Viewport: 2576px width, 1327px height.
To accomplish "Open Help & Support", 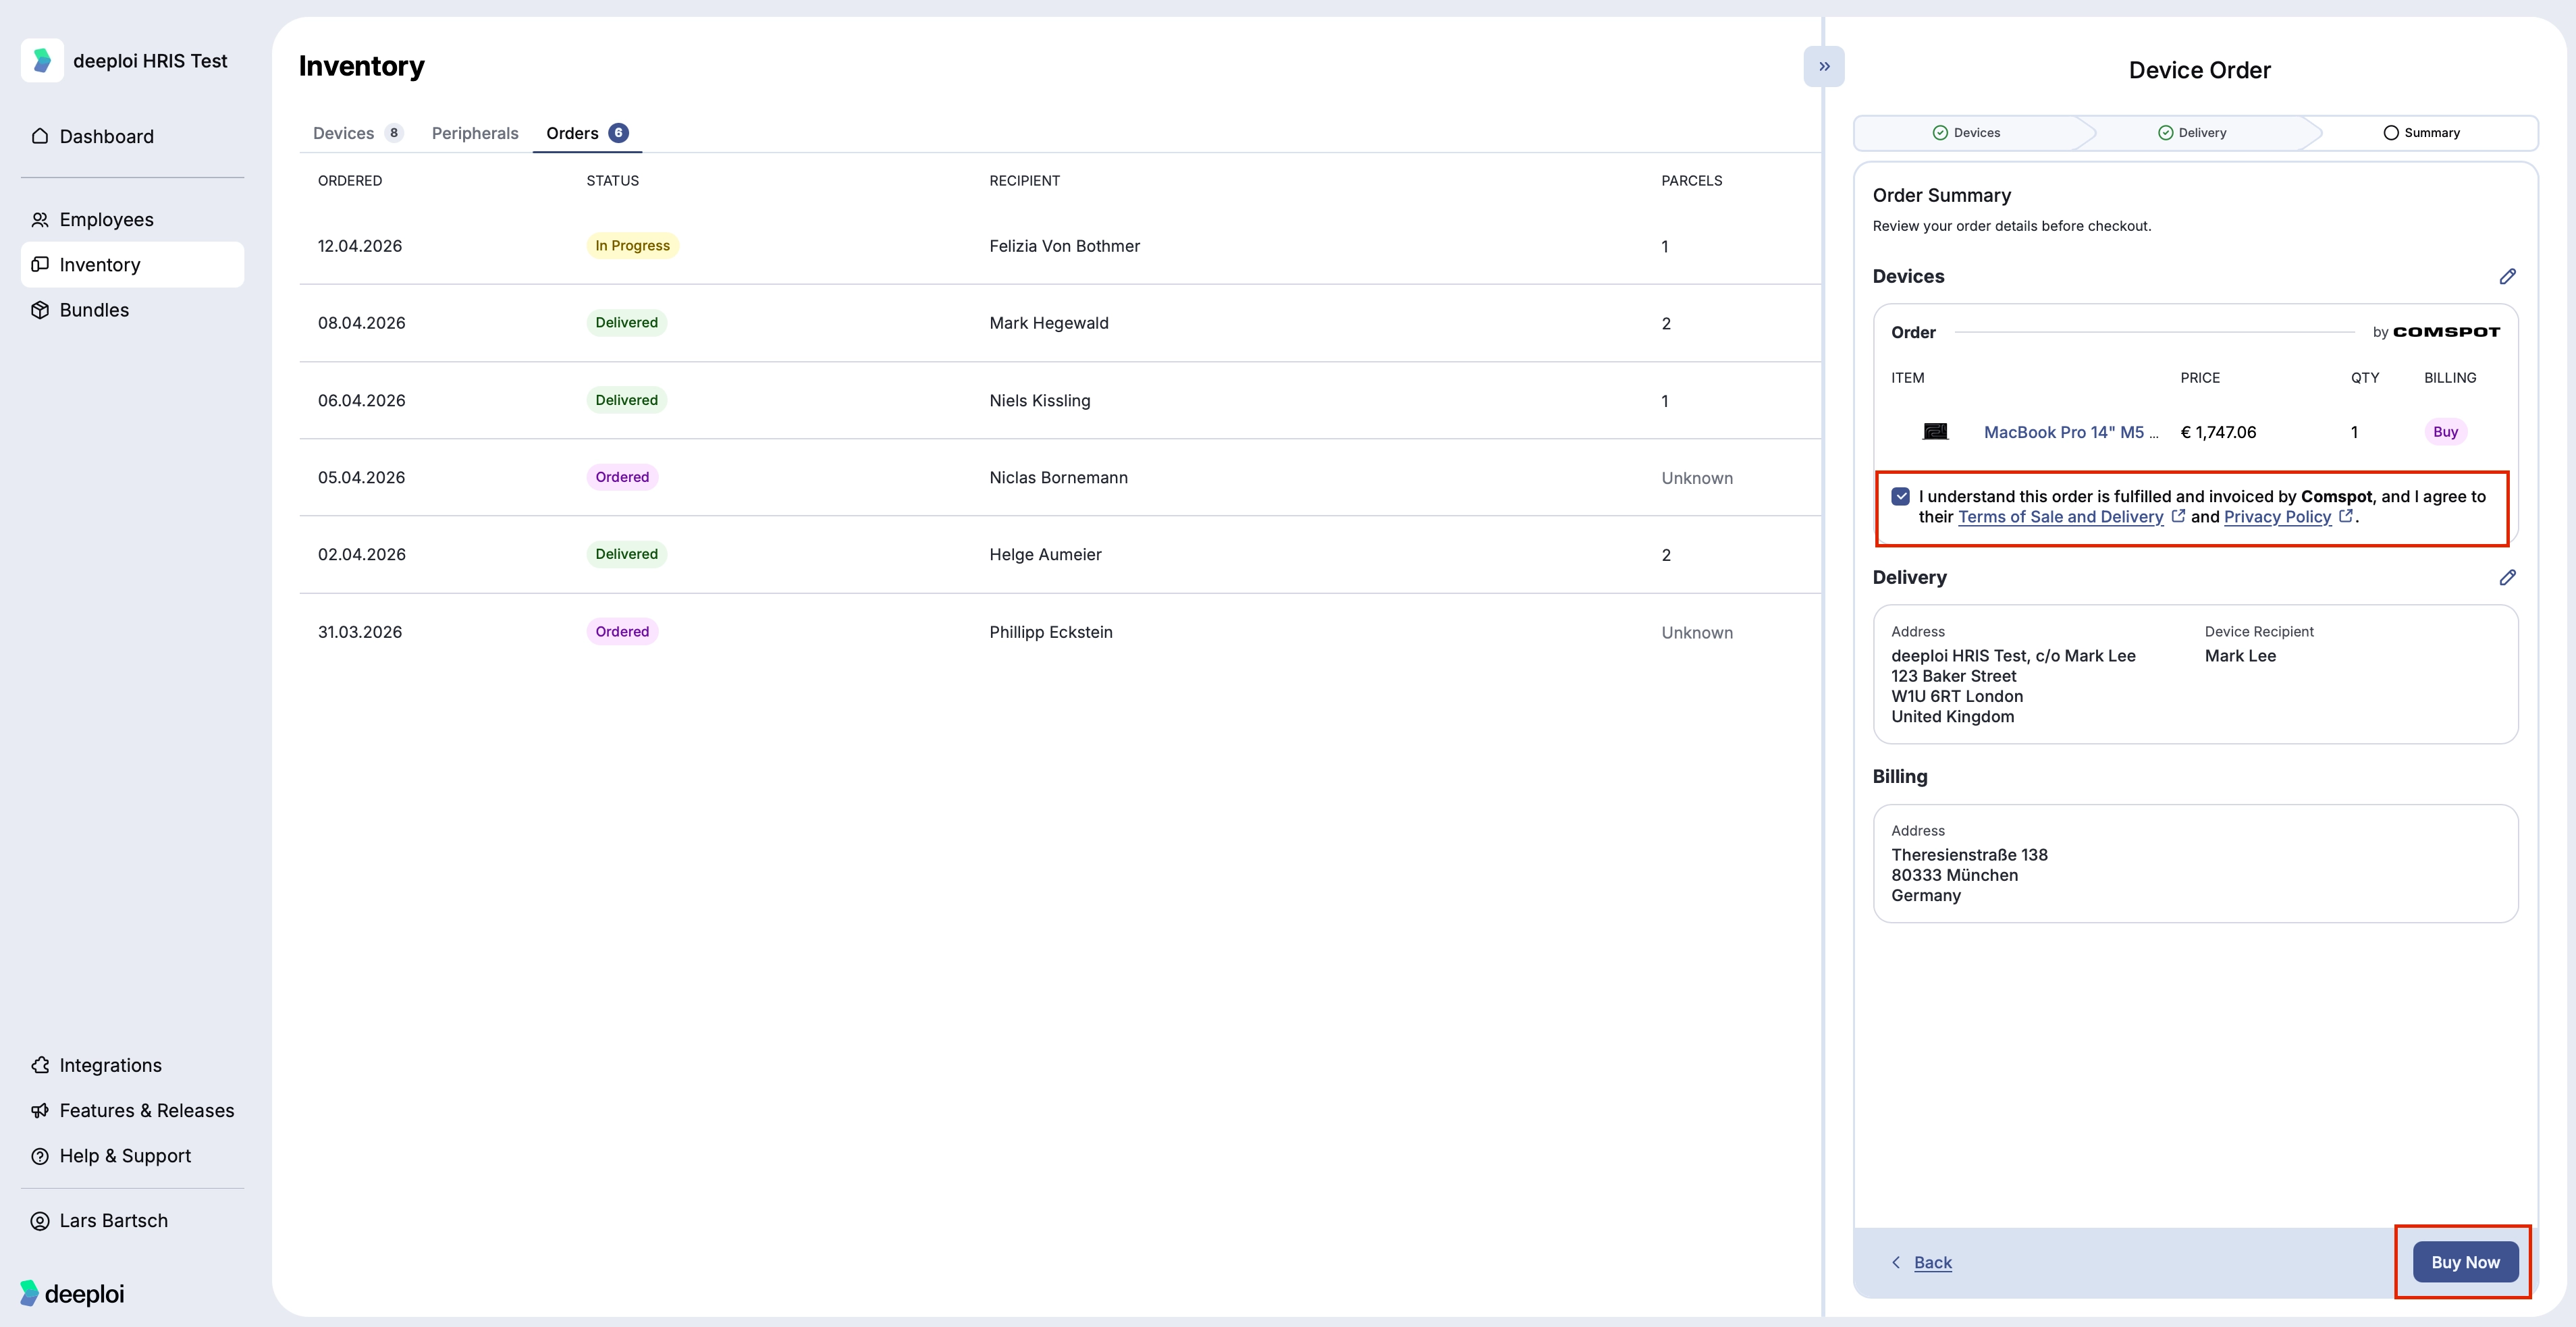I will (132, 1155).
